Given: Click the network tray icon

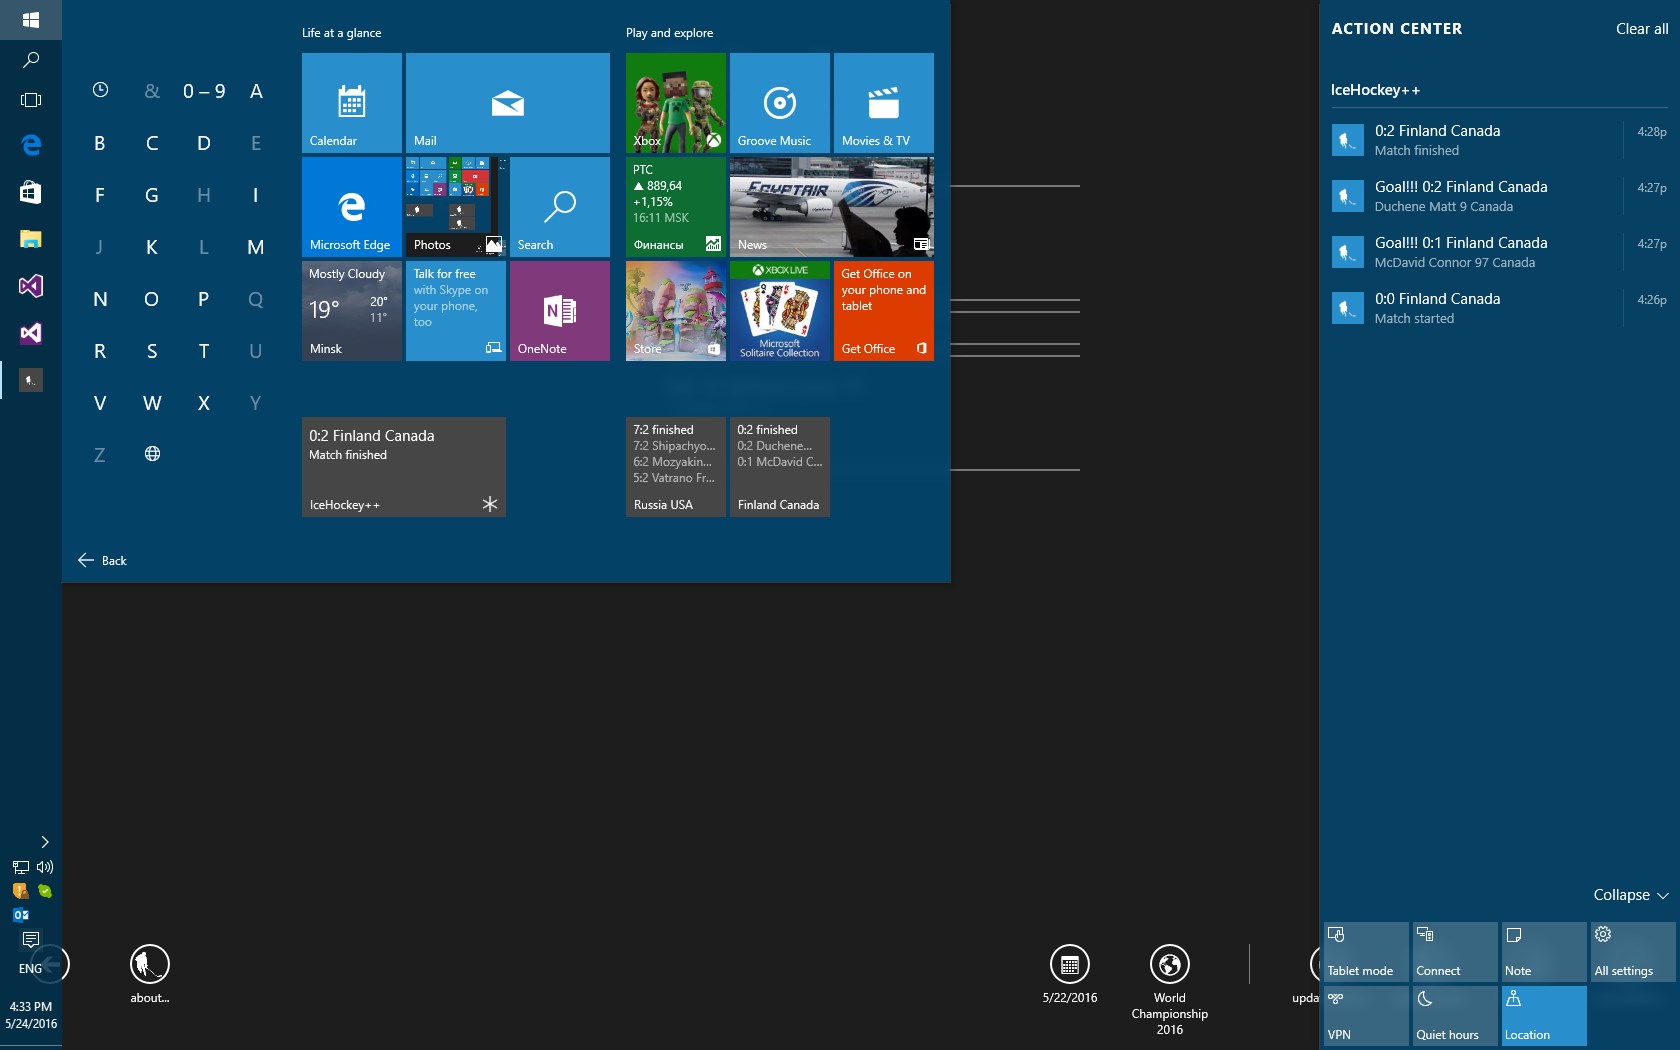Looking at the screenshot, I should coord(21,867).
